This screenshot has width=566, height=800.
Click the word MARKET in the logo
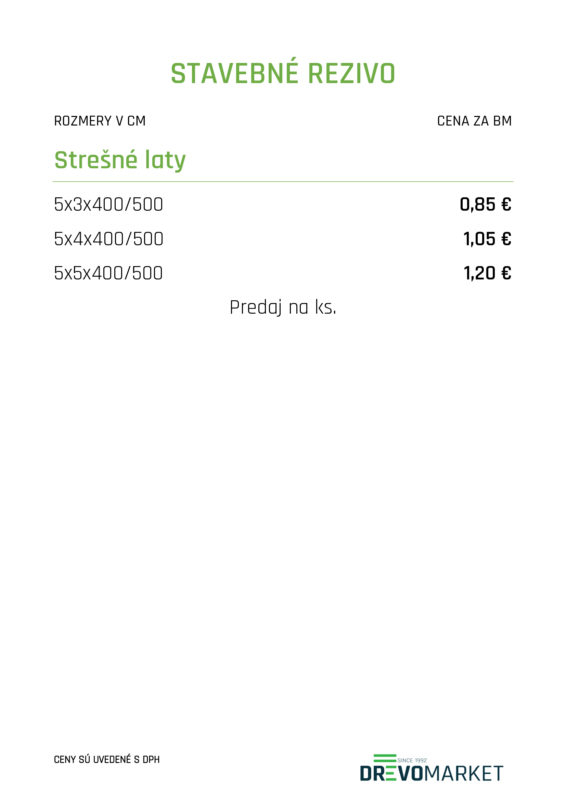(464, 773)
